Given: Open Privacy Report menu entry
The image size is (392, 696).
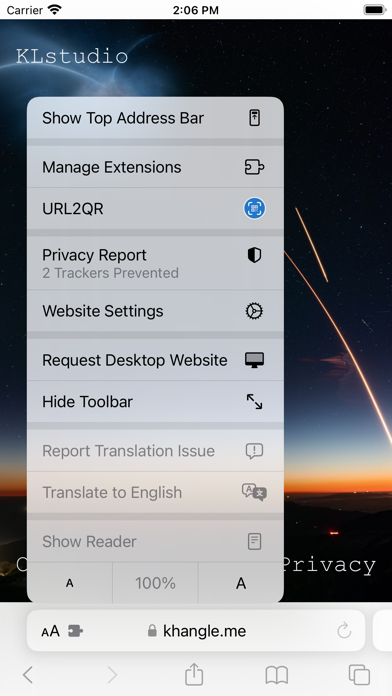Looking at the screenshot, I should pyautogui.click(x=155, y=263).
